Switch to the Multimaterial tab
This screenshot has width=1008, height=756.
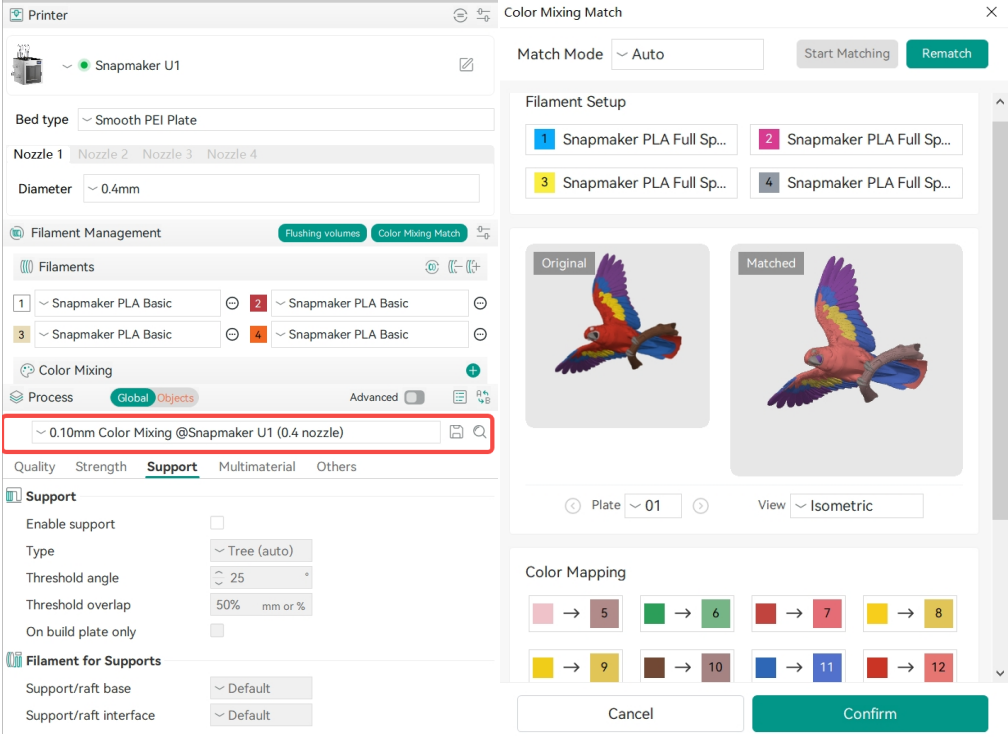pos(257,467)
